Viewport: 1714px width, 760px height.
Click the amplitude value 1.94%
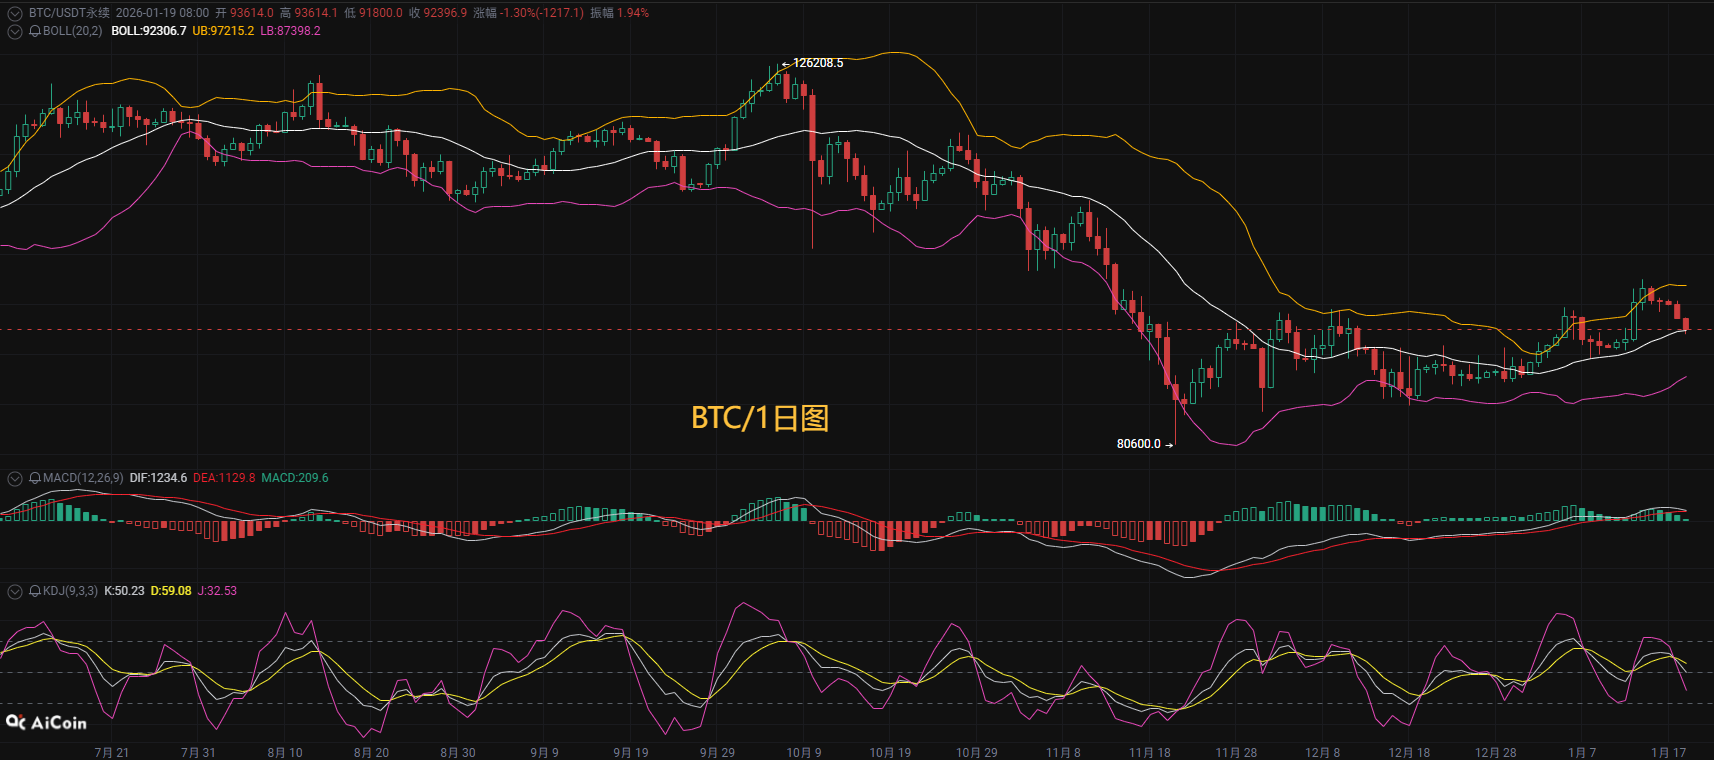tap(633, 13)
